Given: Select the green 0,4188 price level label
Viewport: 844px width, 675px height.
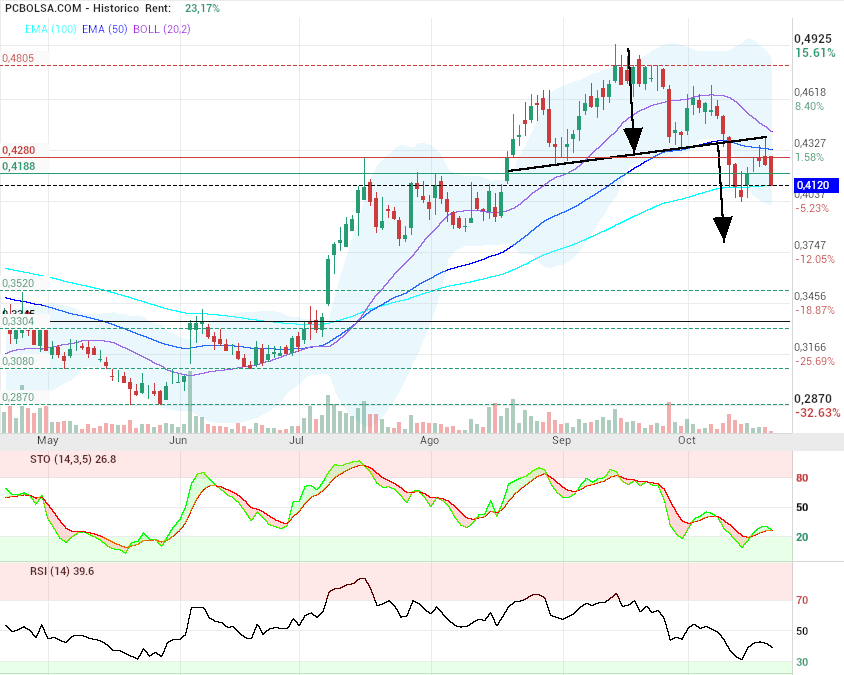Looking at the screenshot, I should tap(18, 166).
